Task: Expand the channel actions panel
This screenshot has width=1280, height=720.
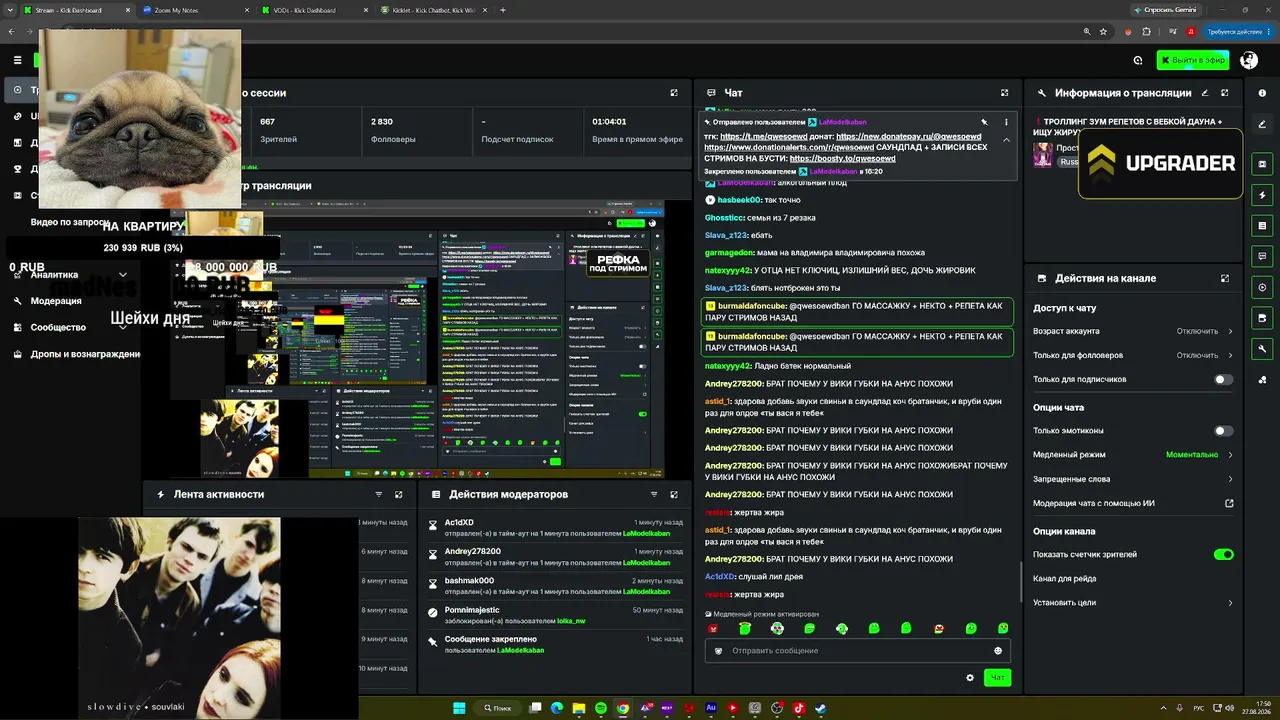Action: pyautogui.click(x=1225, y=278)
